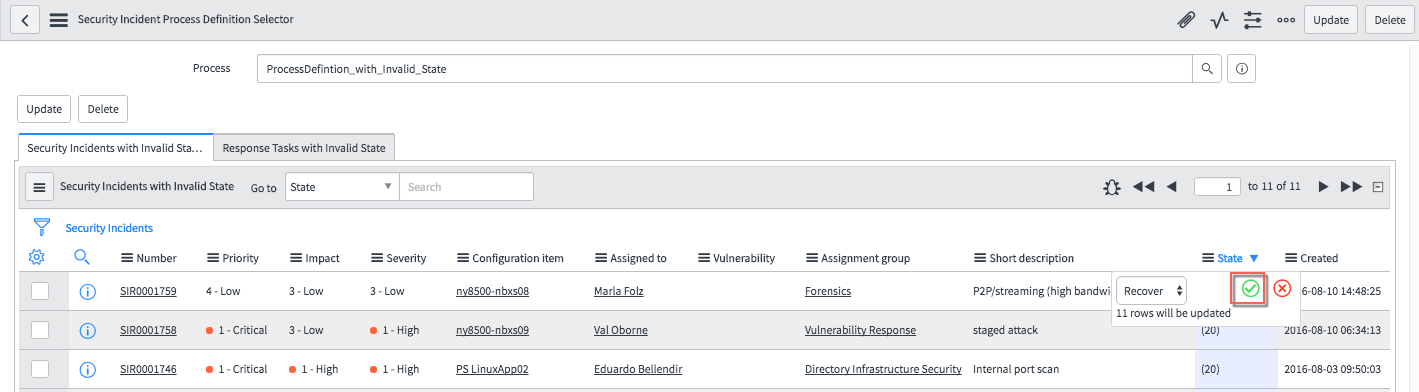Screen dimensions: 1419x392
Task: Open Priority column menu
Action: (213, 258)
